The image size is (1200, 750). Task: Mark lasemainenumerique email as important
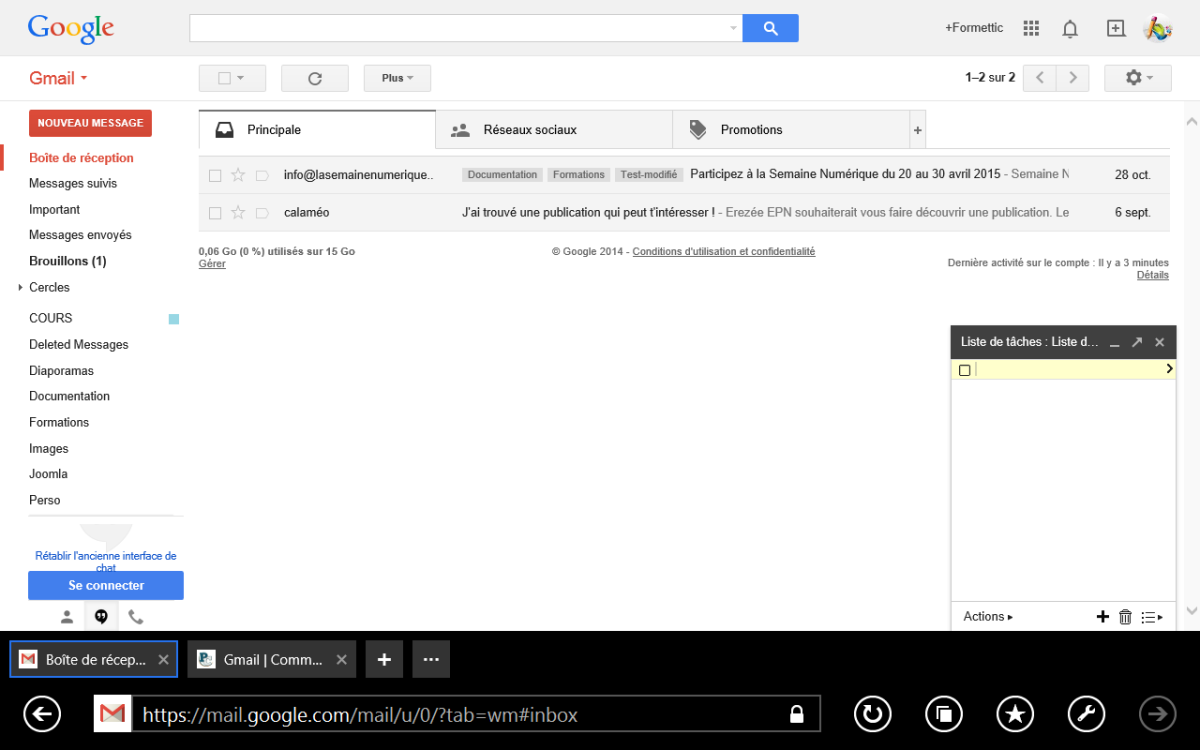point(262,175)
